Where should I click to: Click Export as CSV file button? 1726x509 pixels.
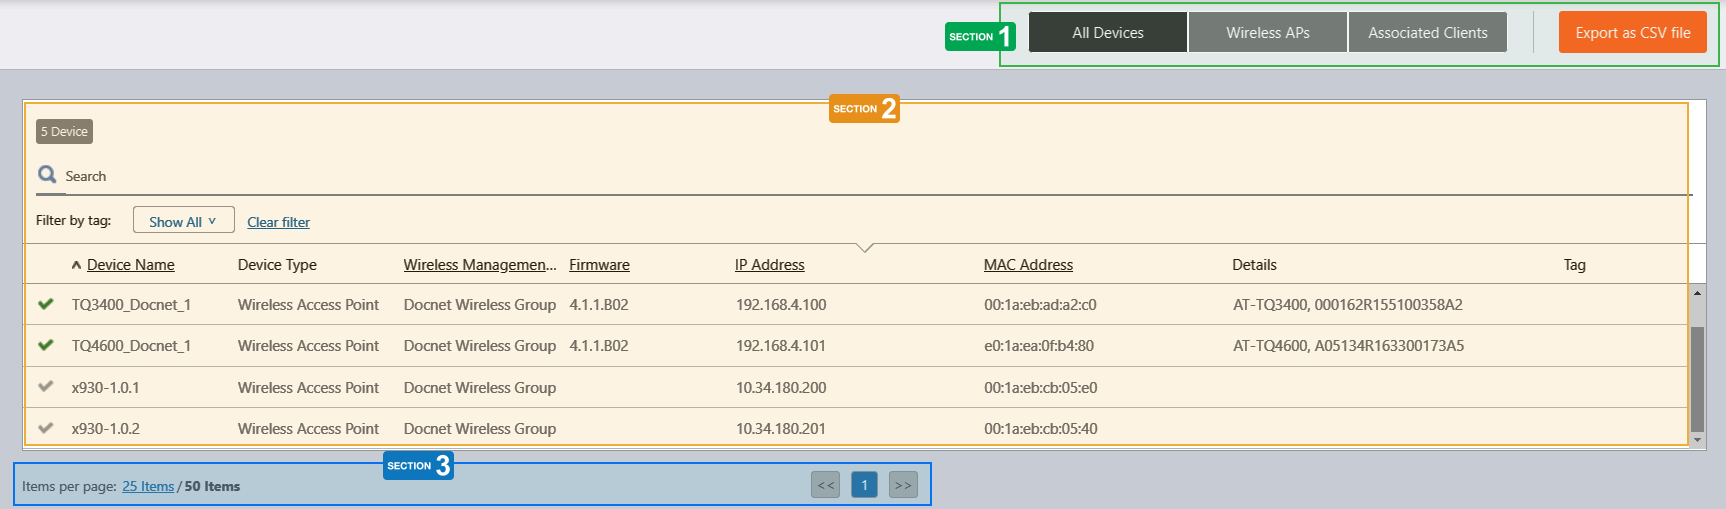(x=1632, y=33)
